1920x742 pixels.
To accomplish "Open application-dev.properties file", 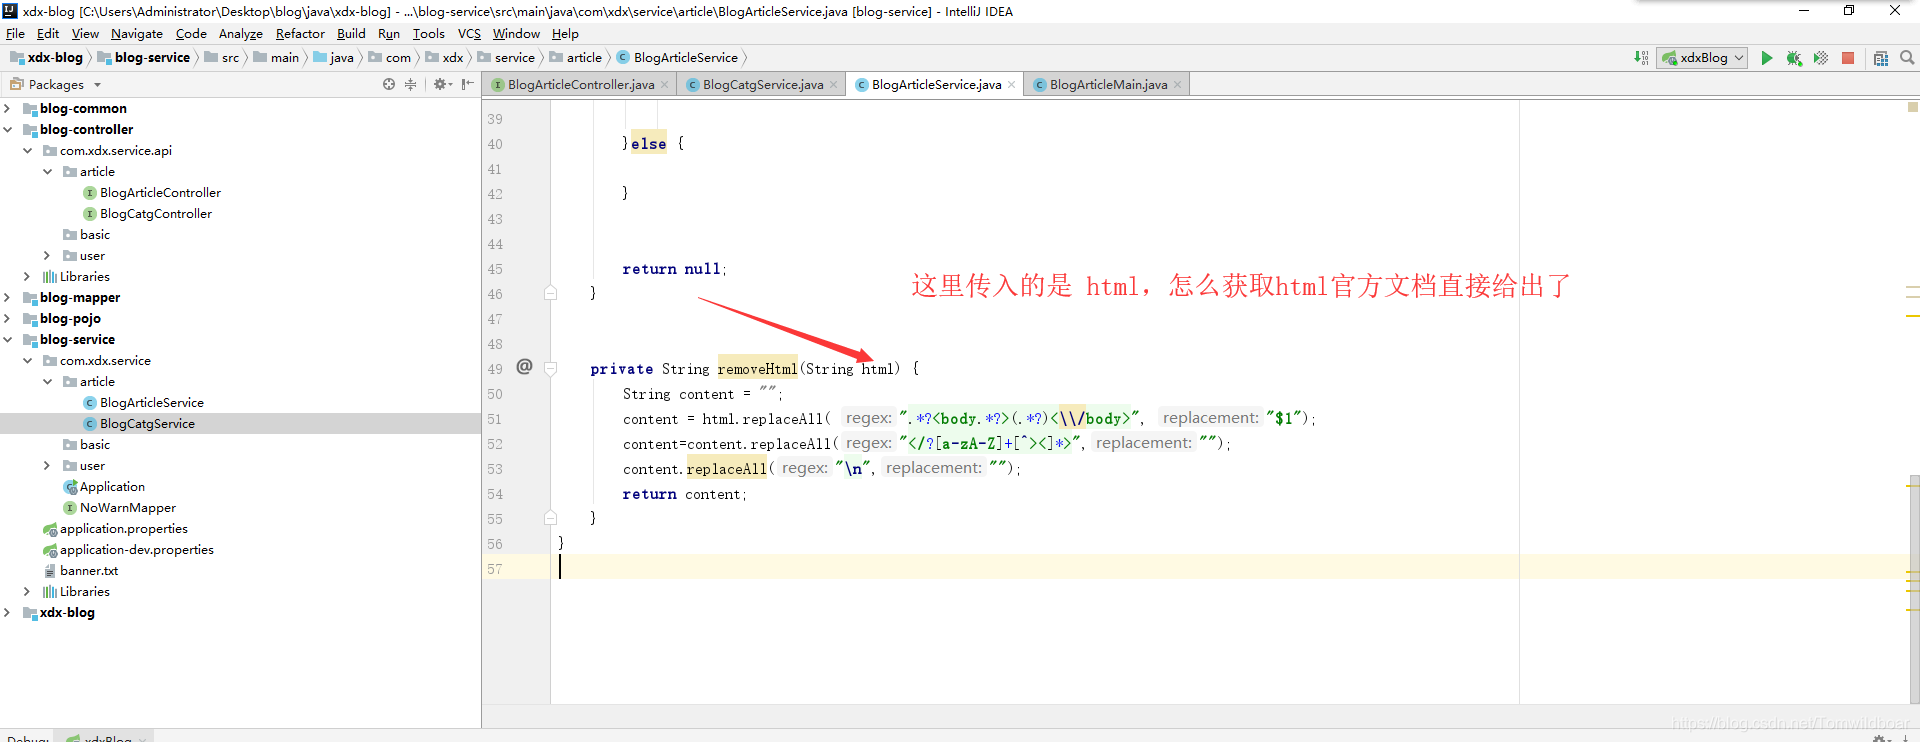I will tap(137, 550).
